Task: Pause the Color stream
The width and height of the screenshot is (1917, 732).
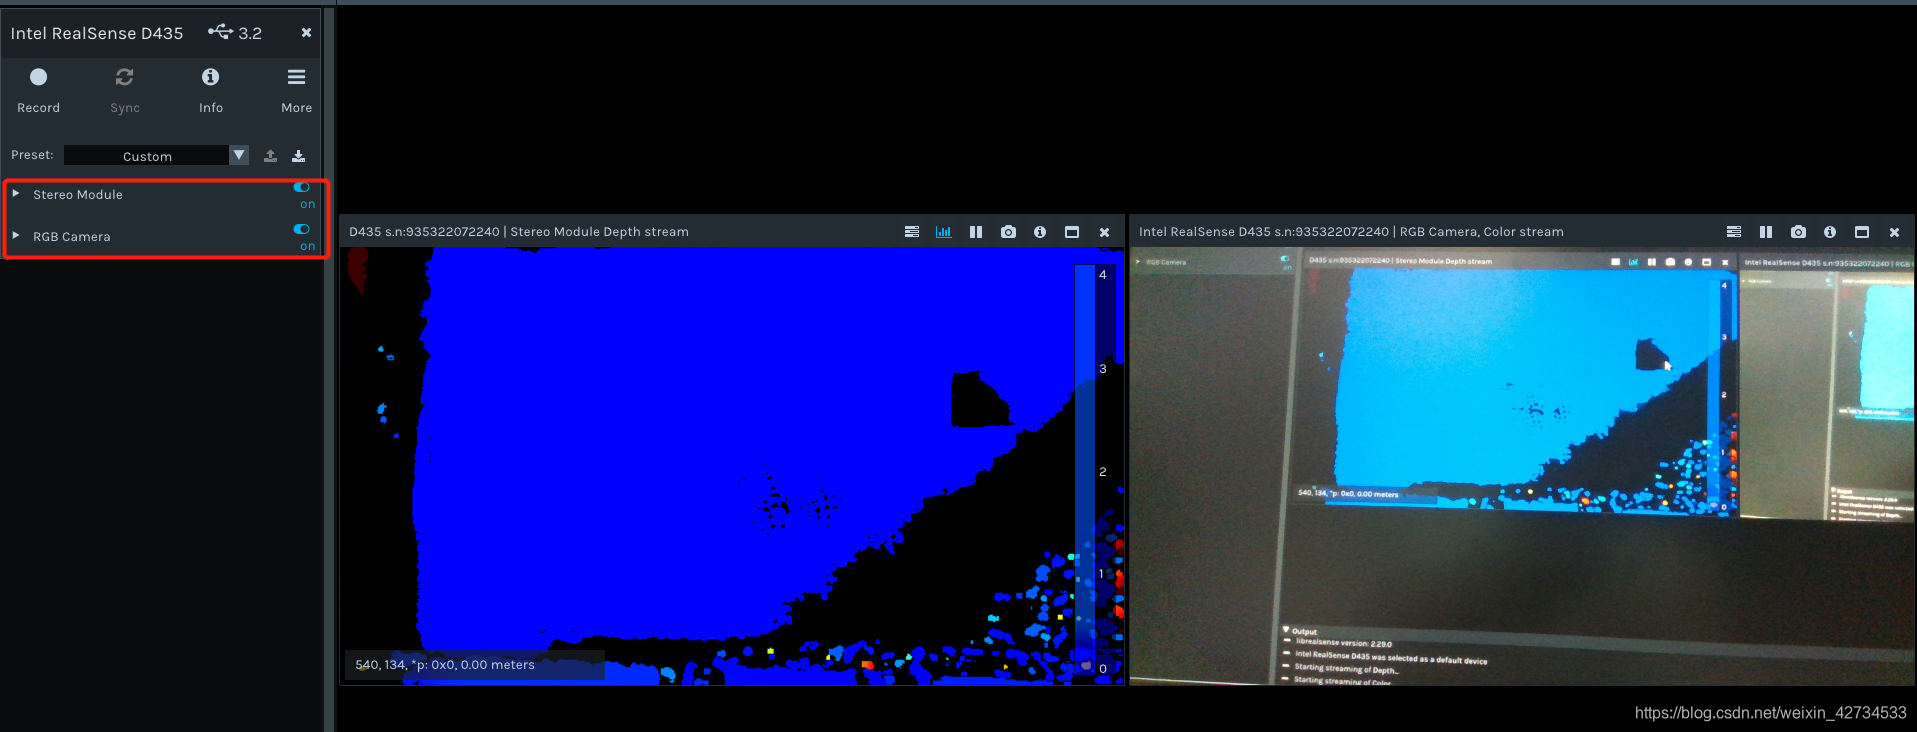Action: (x=1766, y=232)
